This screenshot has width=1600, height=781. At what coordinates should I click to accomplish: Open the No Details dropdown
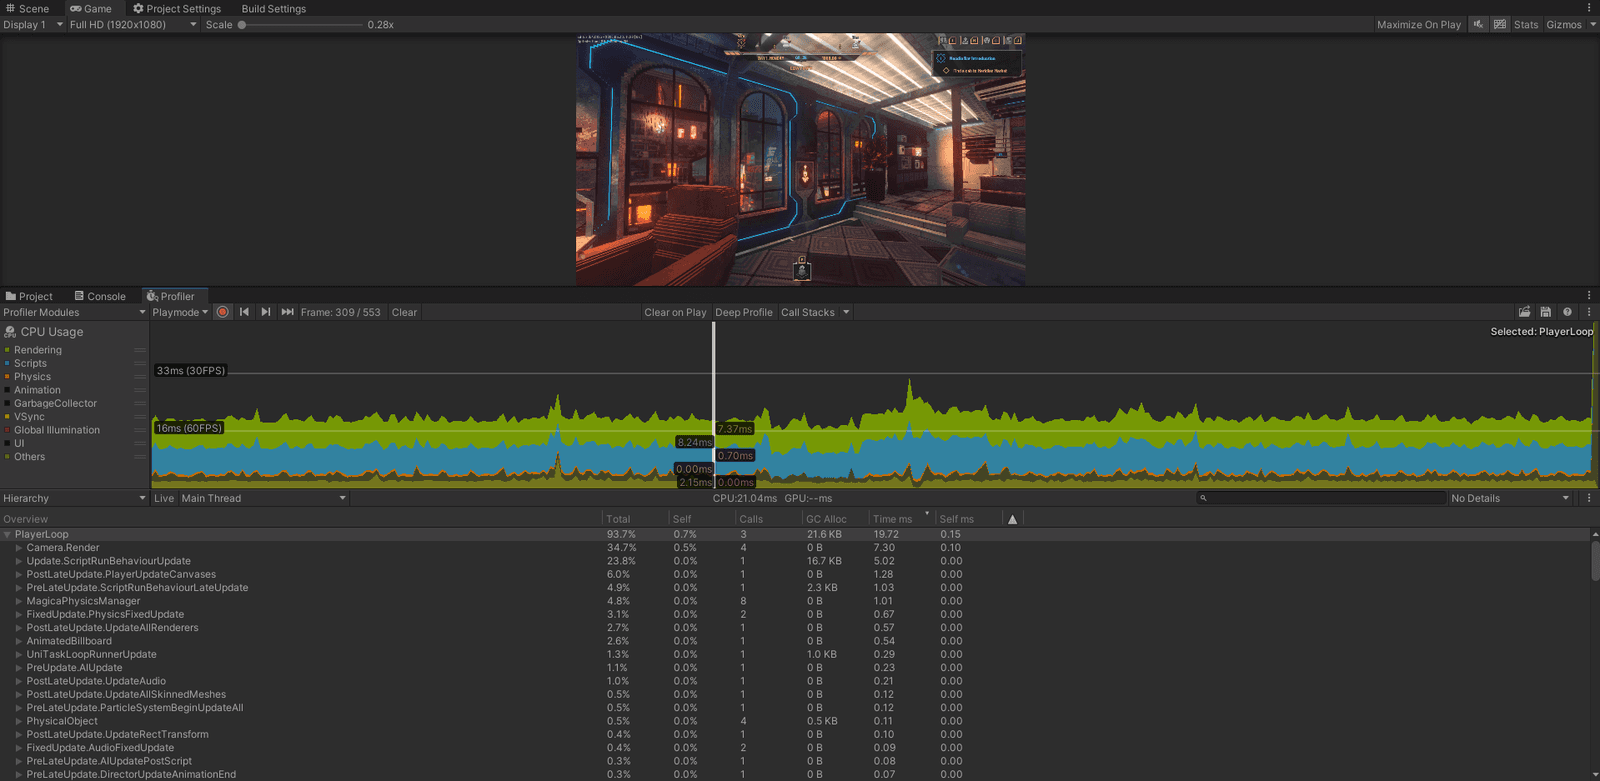pyautogui.click(x=1510, y=498)
